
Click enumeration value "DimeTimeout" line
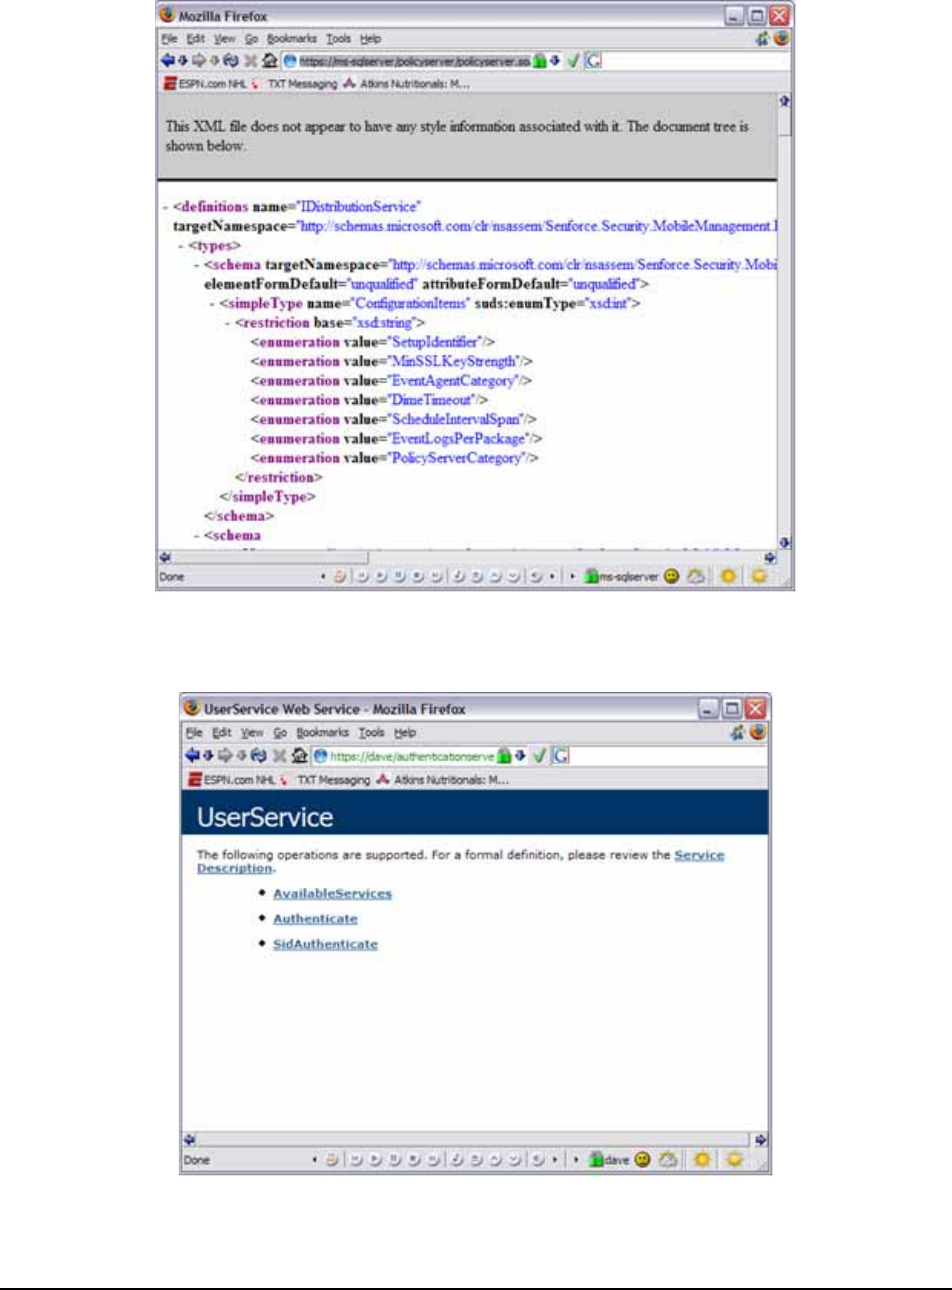coord(369,400)
